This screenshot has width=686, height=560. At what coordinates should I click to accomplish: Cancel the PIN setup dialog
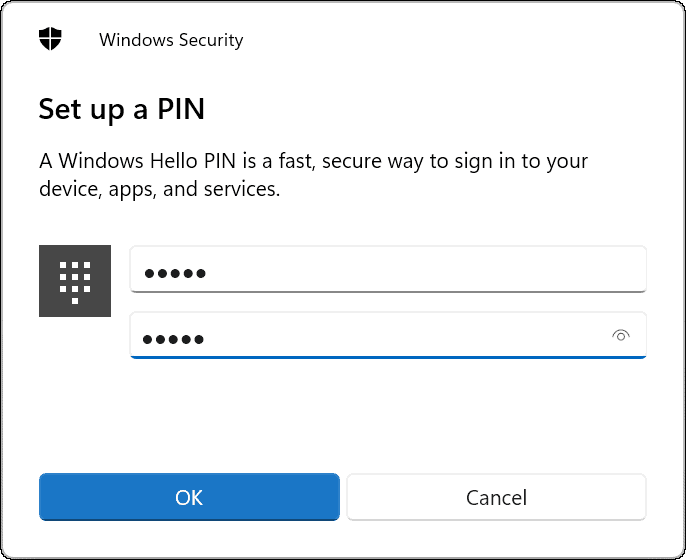(x=496, y=497)
